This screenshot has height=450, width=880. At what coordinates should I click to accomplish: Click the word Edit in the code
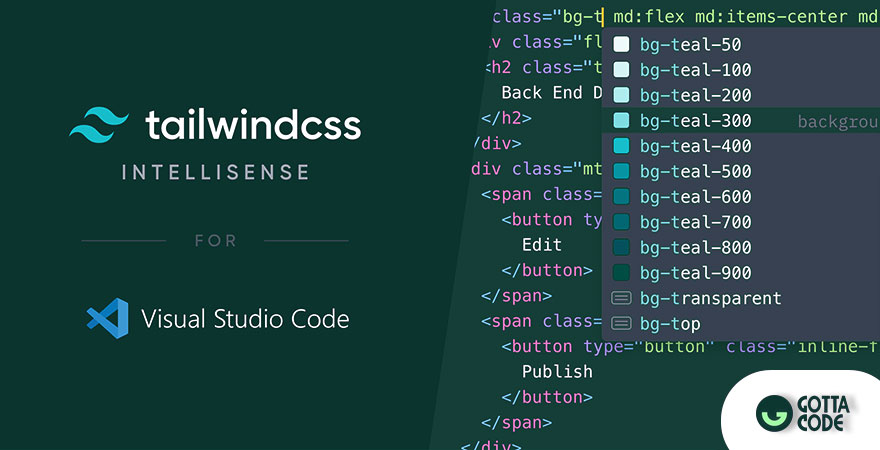coord(542,245)
